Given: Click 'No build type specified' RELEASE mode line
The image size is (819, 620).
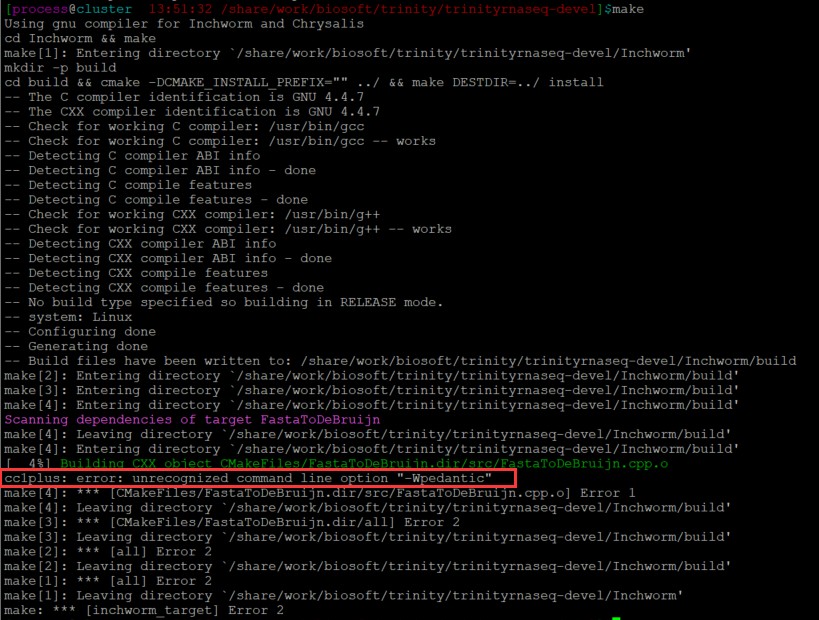Looking at the screenshot, I should point(224,302).
